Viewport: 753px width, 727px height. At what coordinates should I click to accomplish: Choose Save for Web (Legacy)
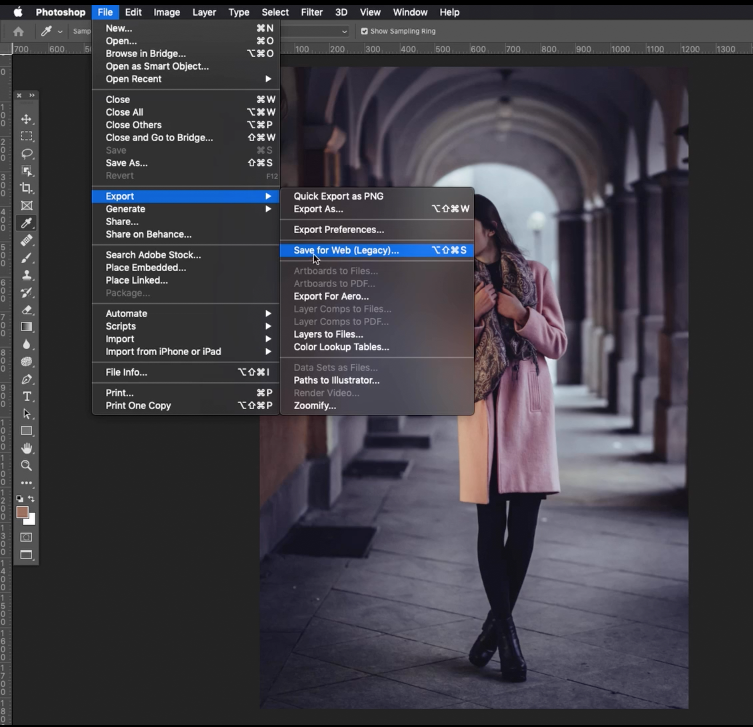point(346,251)
